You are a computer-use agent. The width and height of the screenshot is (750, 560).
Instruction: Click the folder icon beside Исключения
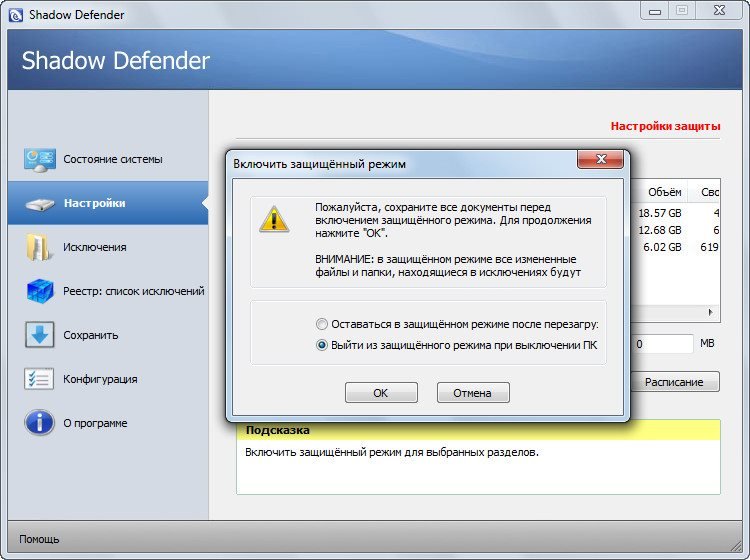[38, 247]
